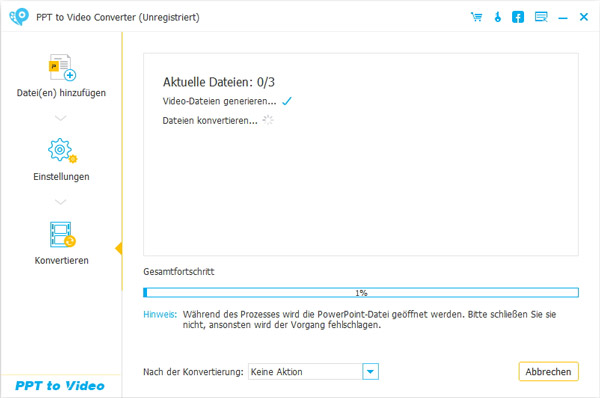600x398 pixels.
Task: Select the Konvertieren step label
Action: (x=62, y=261)
